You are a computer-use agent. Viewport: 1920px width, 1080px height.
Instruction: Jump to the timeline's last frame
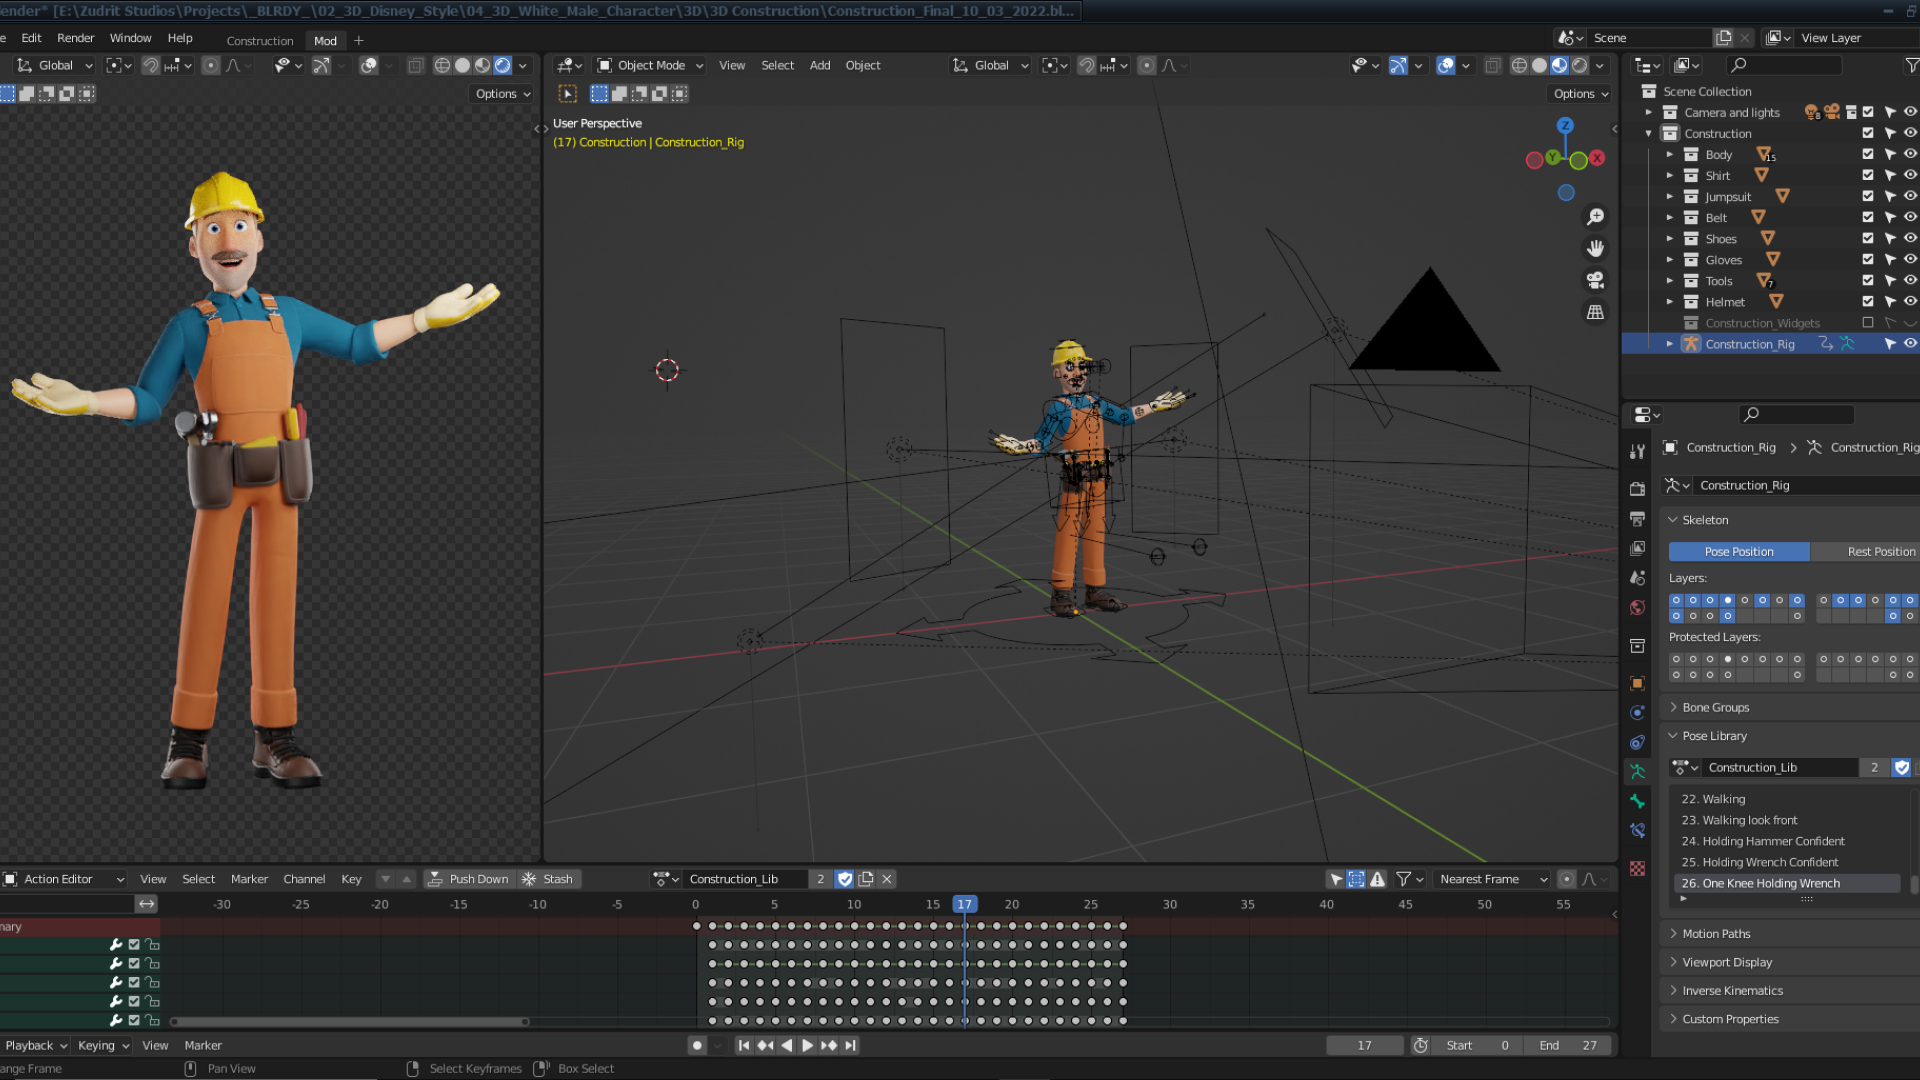(x=850, y=1045)
